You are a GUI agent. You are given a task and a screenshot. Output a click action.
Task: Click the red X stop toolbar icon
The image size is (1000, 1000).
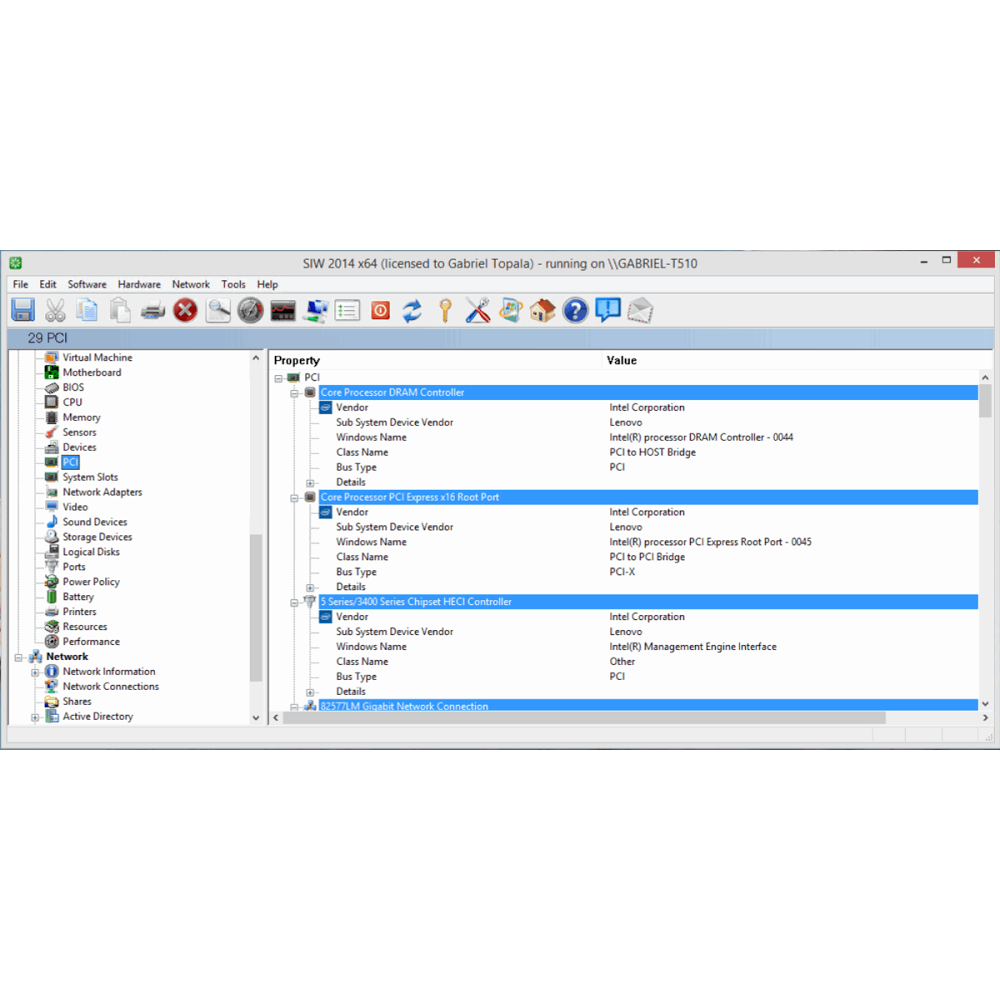185,311
